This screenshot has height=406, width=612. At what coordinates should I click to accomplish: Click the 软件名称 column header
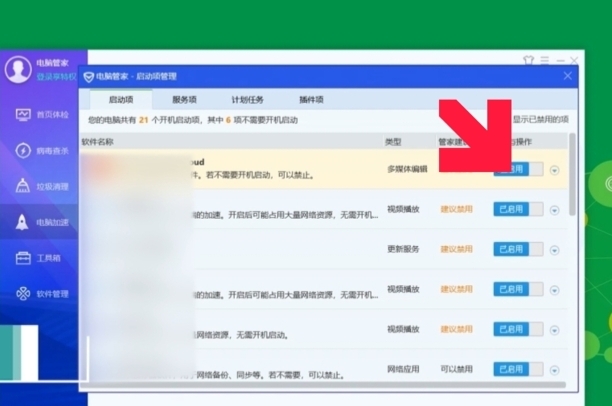[98, 142]
